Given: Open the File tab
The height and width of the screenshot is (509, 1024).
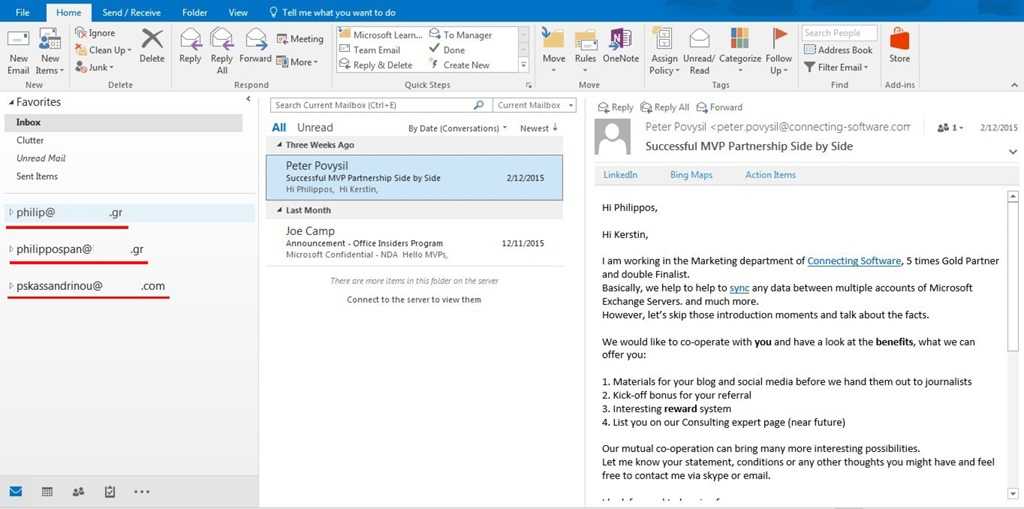Looking at the screenshot, I should (x=22, y=12).
